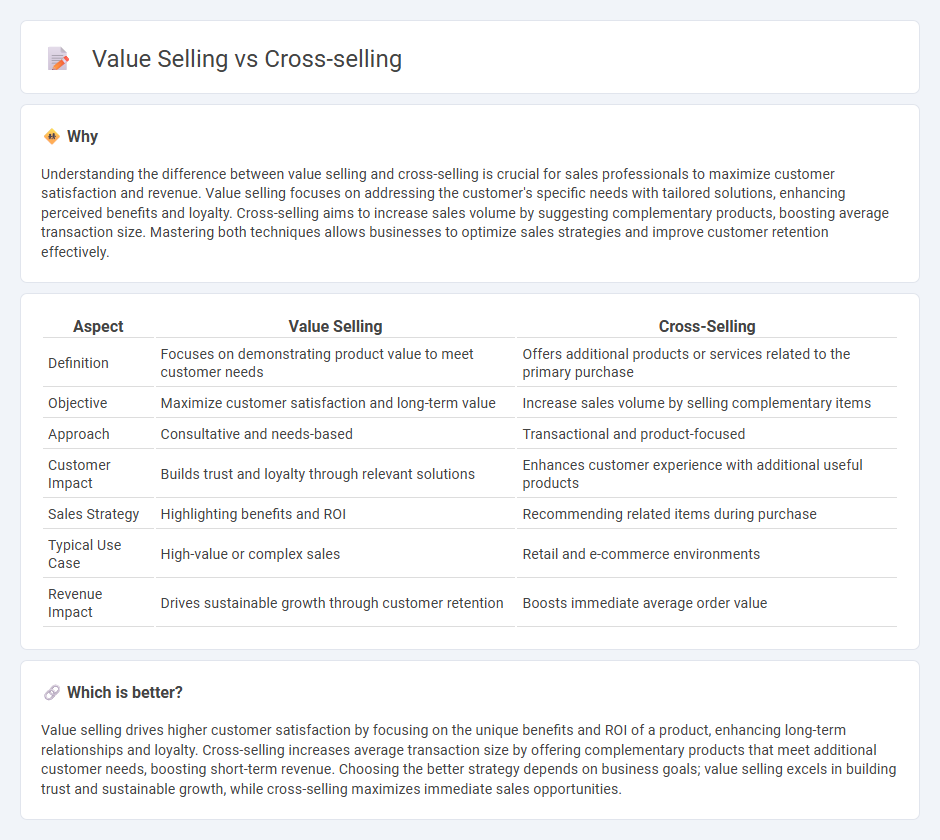Select the Sales Strategy row label

click(94, 514)
